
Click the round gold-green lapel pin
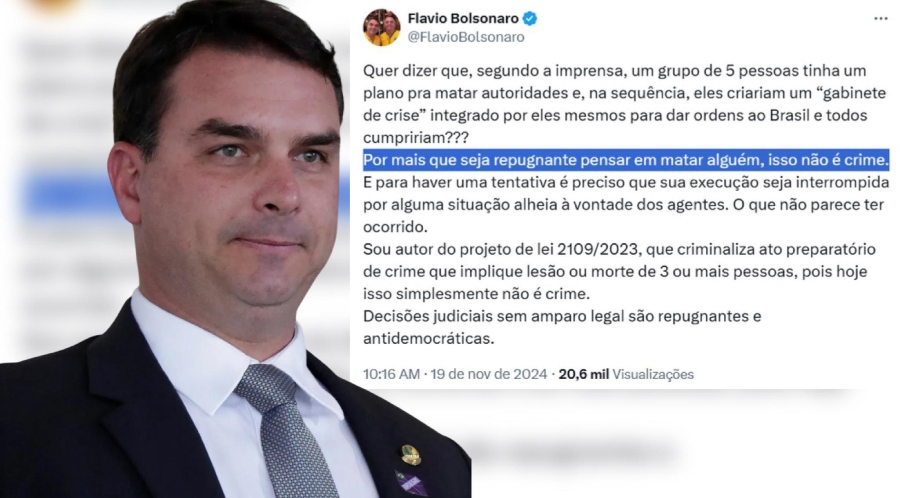pos(410,454)
